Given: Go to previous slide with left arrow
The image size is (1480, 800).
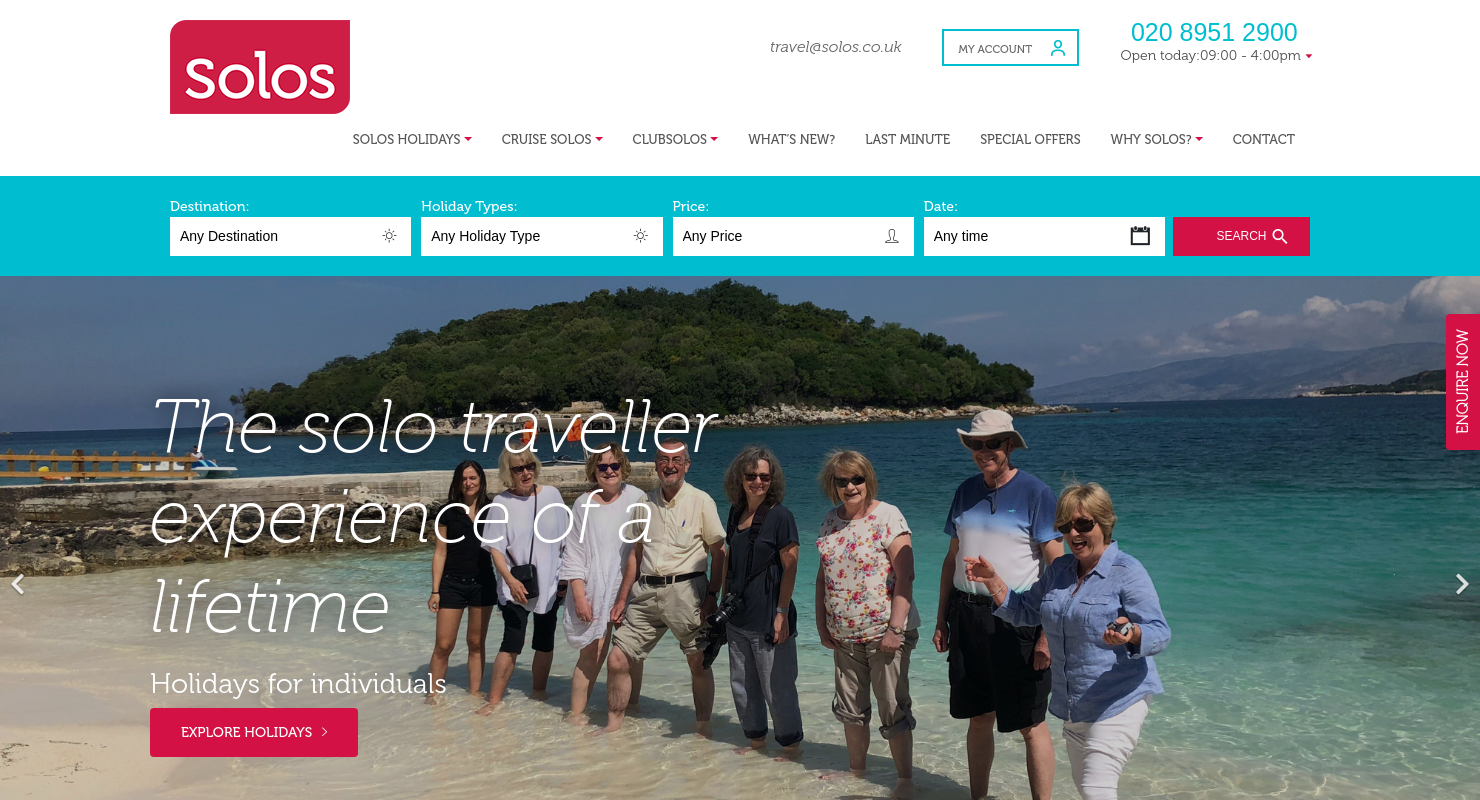Looking at the screenshot, I should (x=17, y=584).
